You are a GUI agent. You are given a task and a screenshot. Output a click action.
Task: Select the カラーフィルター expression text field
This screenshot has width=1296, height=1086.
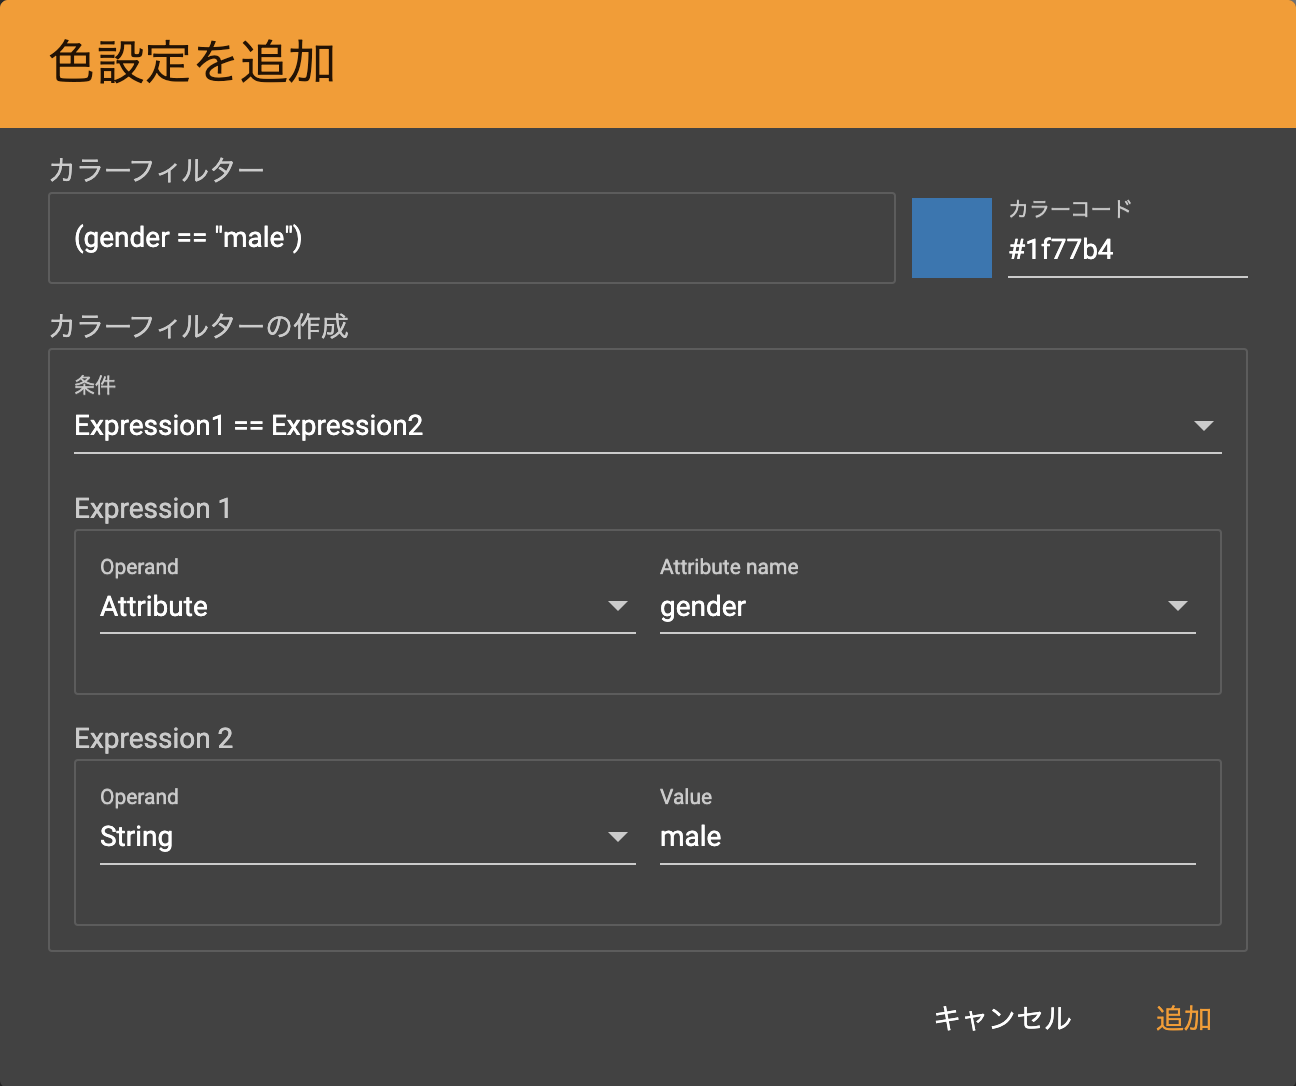[472, 238]
